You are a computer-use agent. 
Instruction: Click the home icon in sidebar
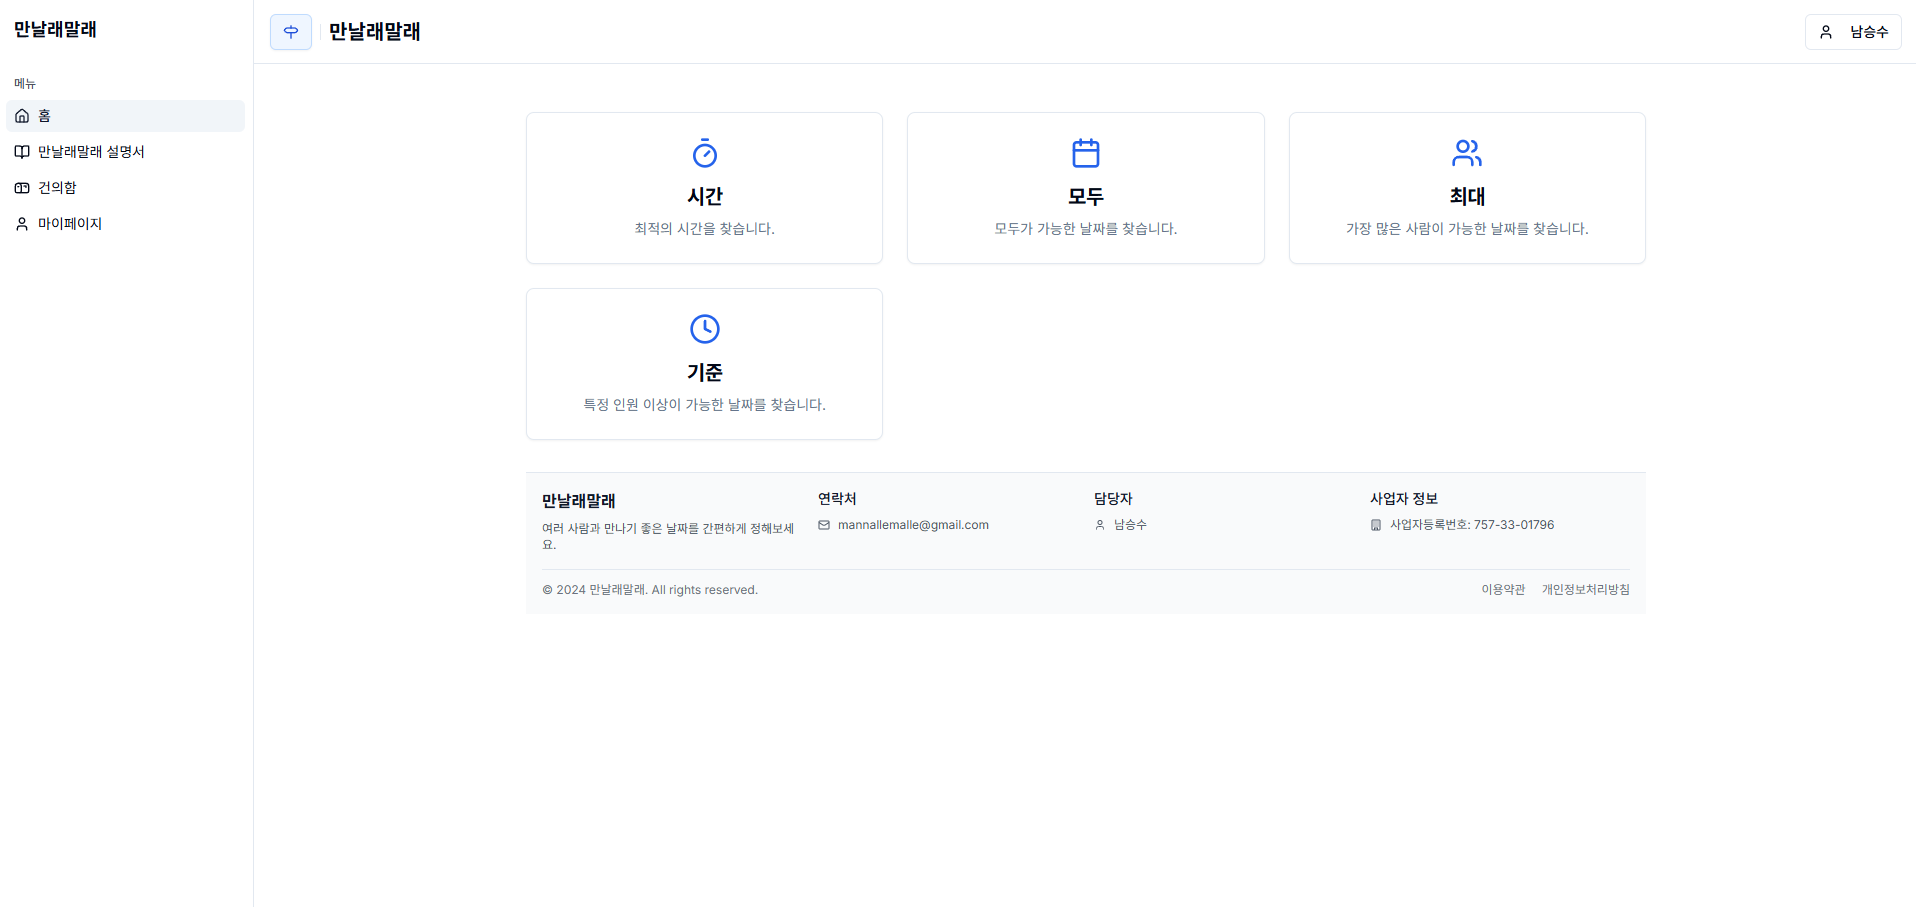(22, 116)
